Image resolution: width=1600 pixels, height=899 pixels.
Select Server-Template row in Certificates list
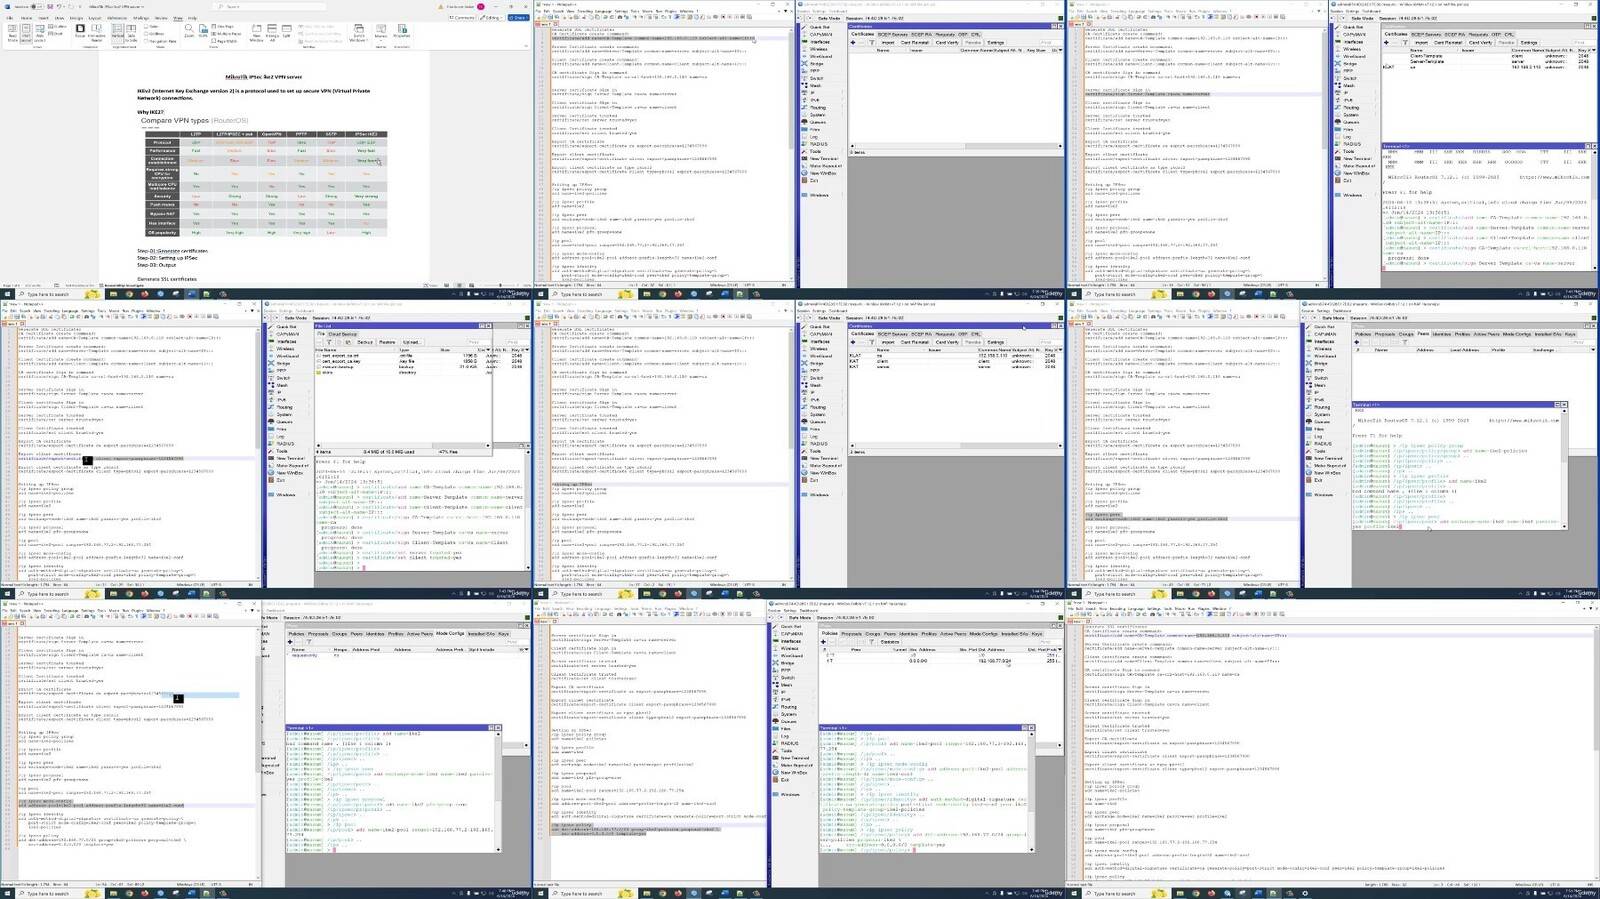1489,61
